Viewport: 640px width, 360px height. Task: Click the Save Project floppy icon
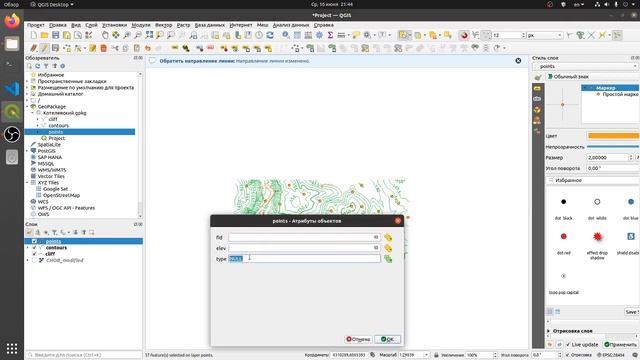[56, 36]
